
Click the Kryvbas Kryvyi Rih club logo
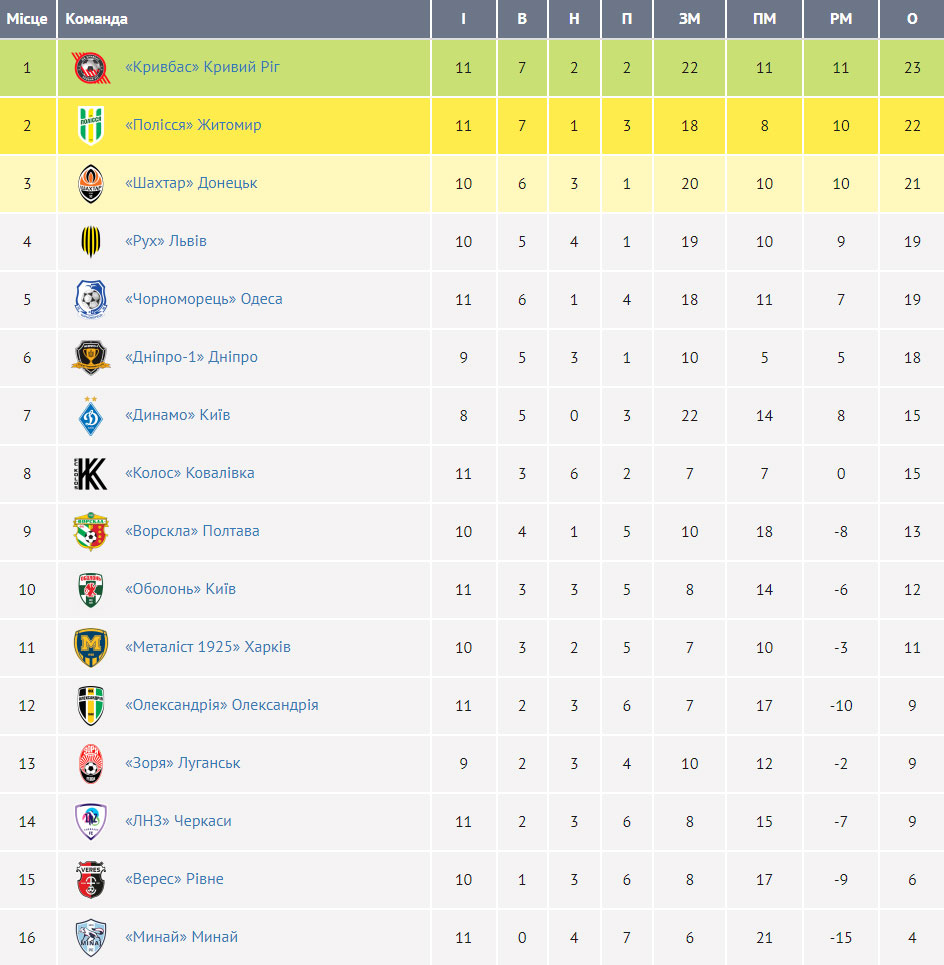(90, 68)
